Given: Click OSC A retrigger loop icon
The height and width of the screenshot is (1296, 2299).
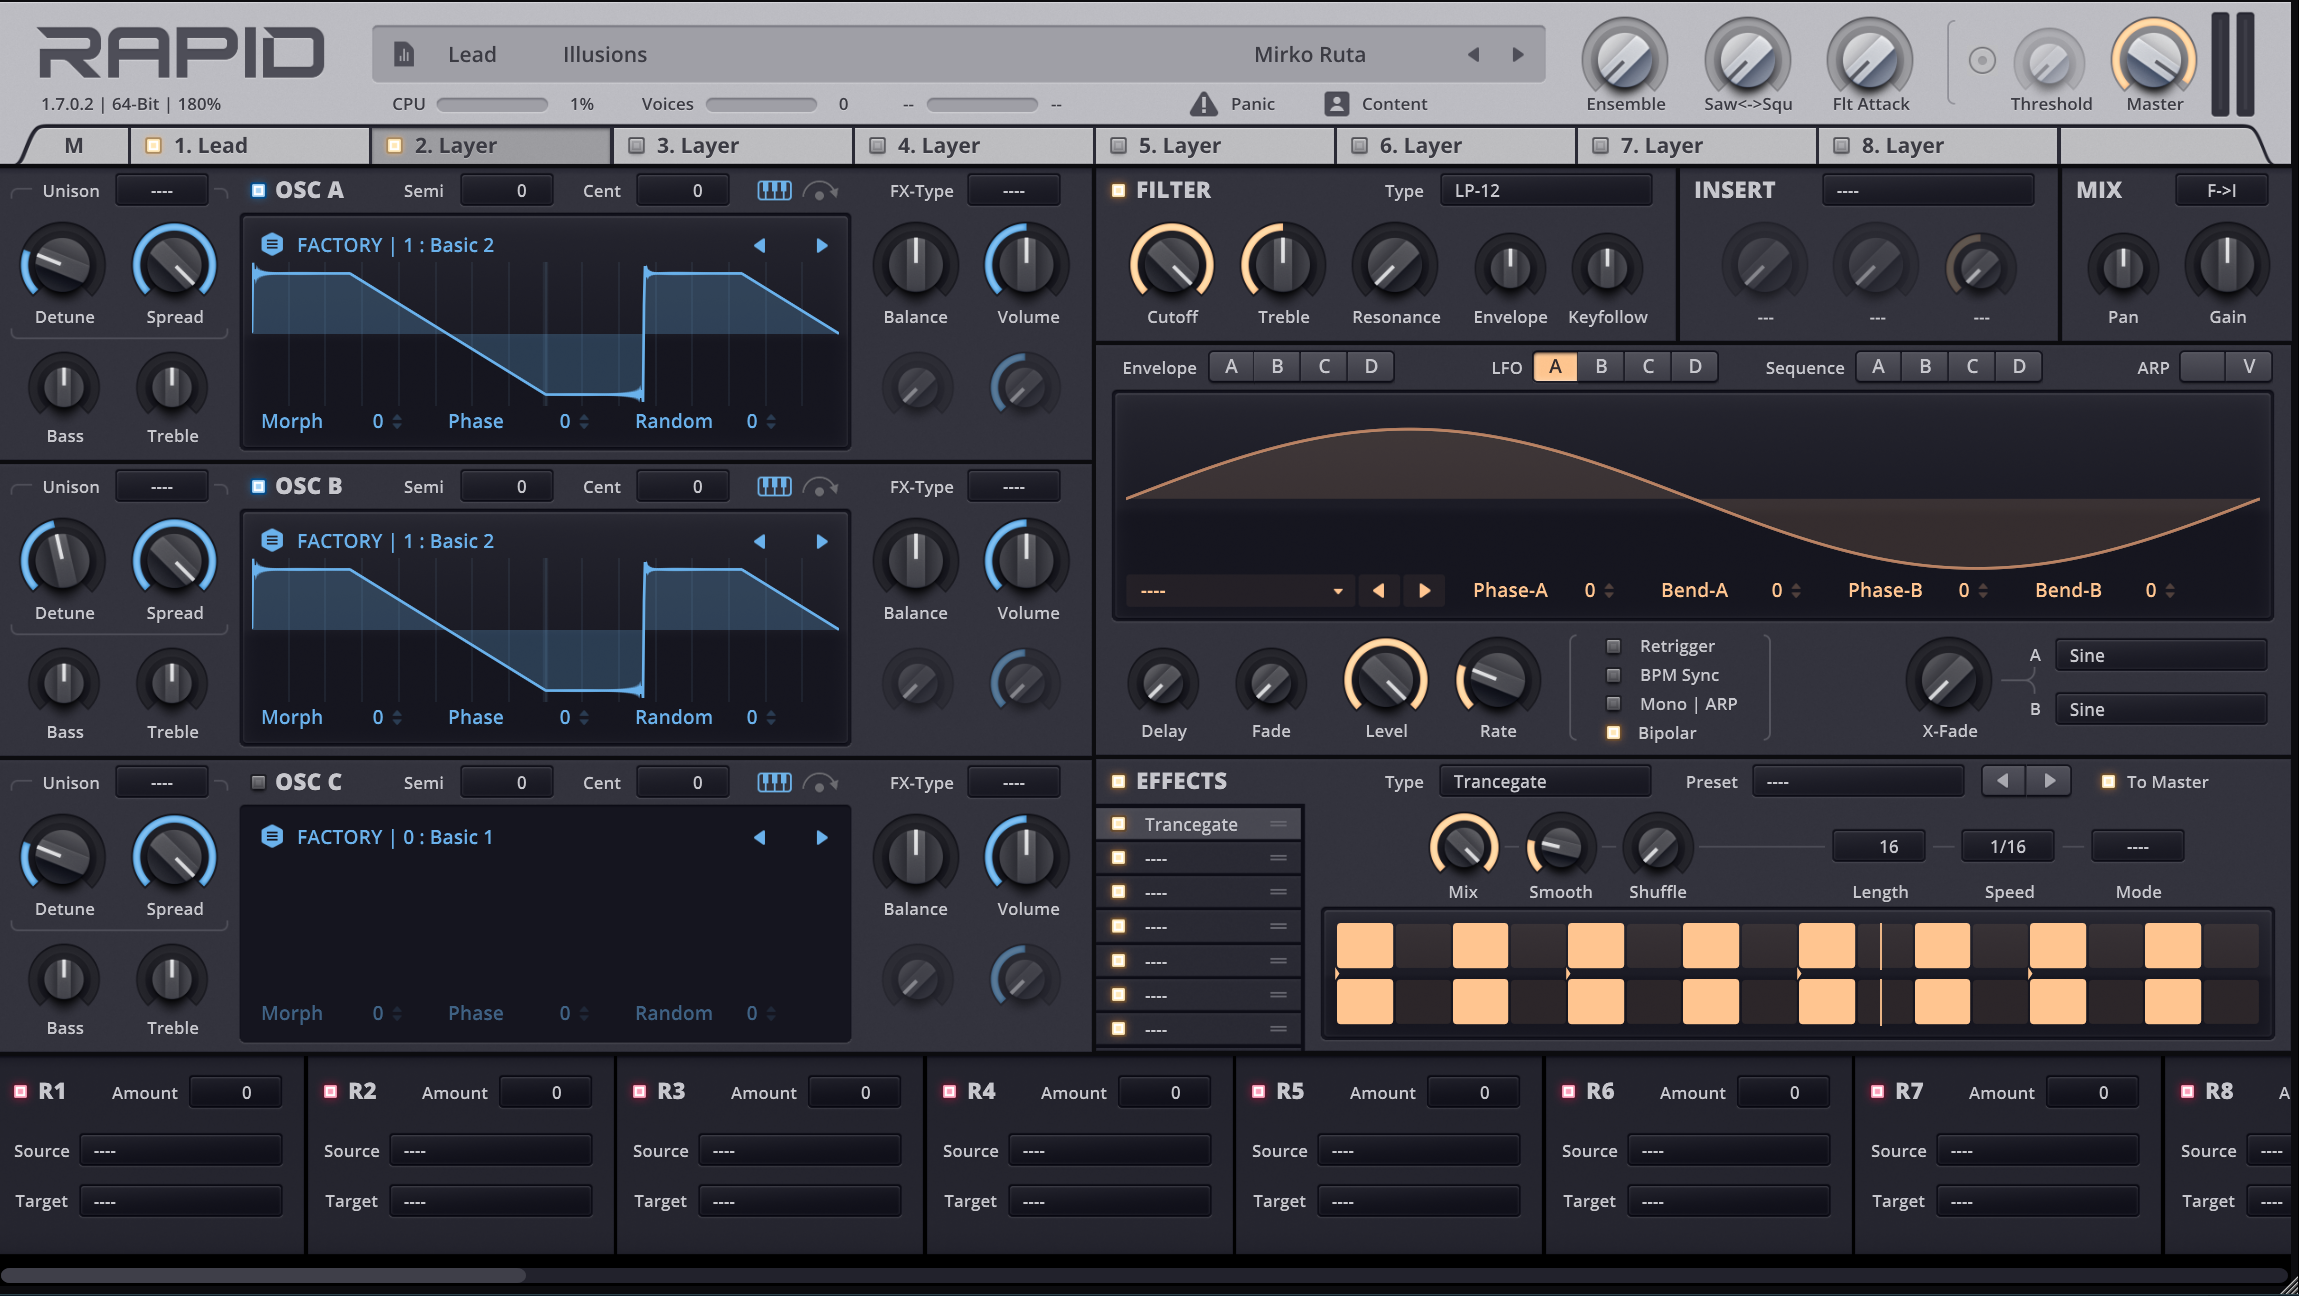Looking at the screenshot, I should (820, 190).
